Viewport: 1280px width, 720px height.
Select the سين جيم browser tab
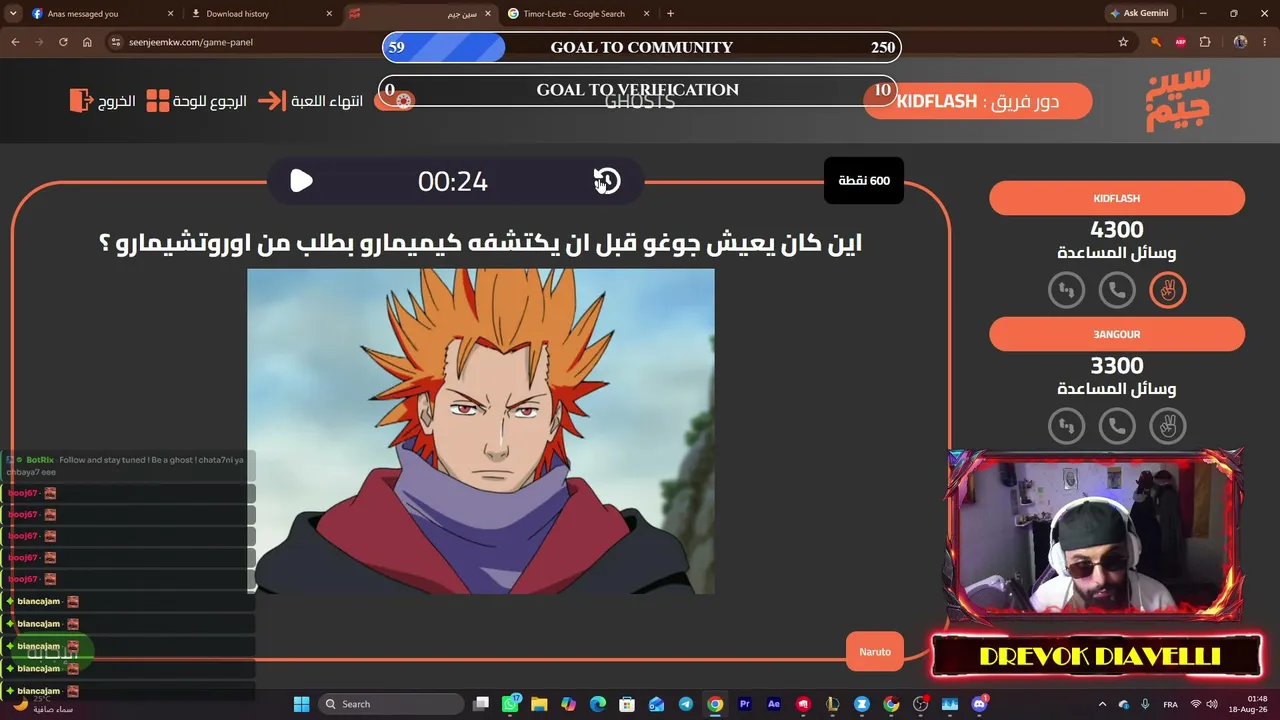tap(419, 14)
